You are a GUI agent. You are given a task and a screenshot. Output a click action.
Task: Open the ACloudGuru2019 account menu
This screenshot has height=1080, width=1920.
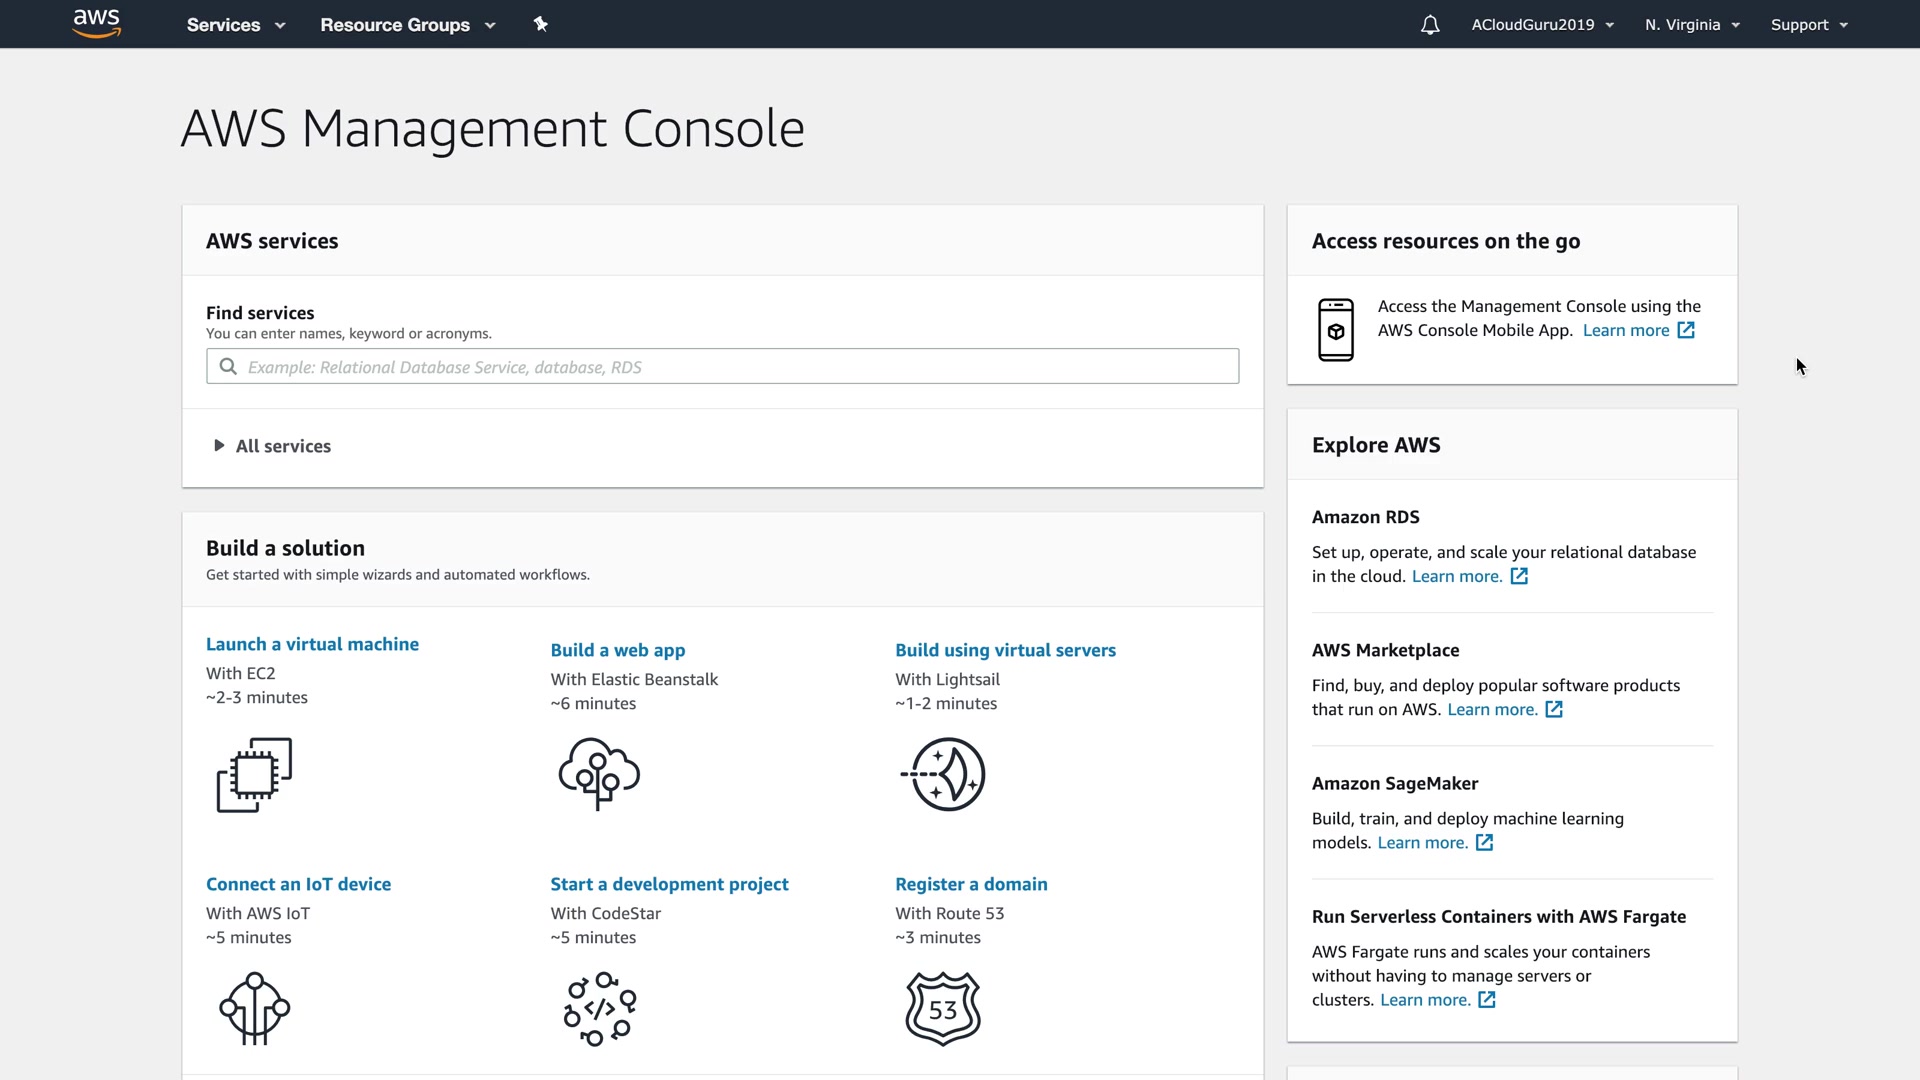click(x=1542, y=25)
